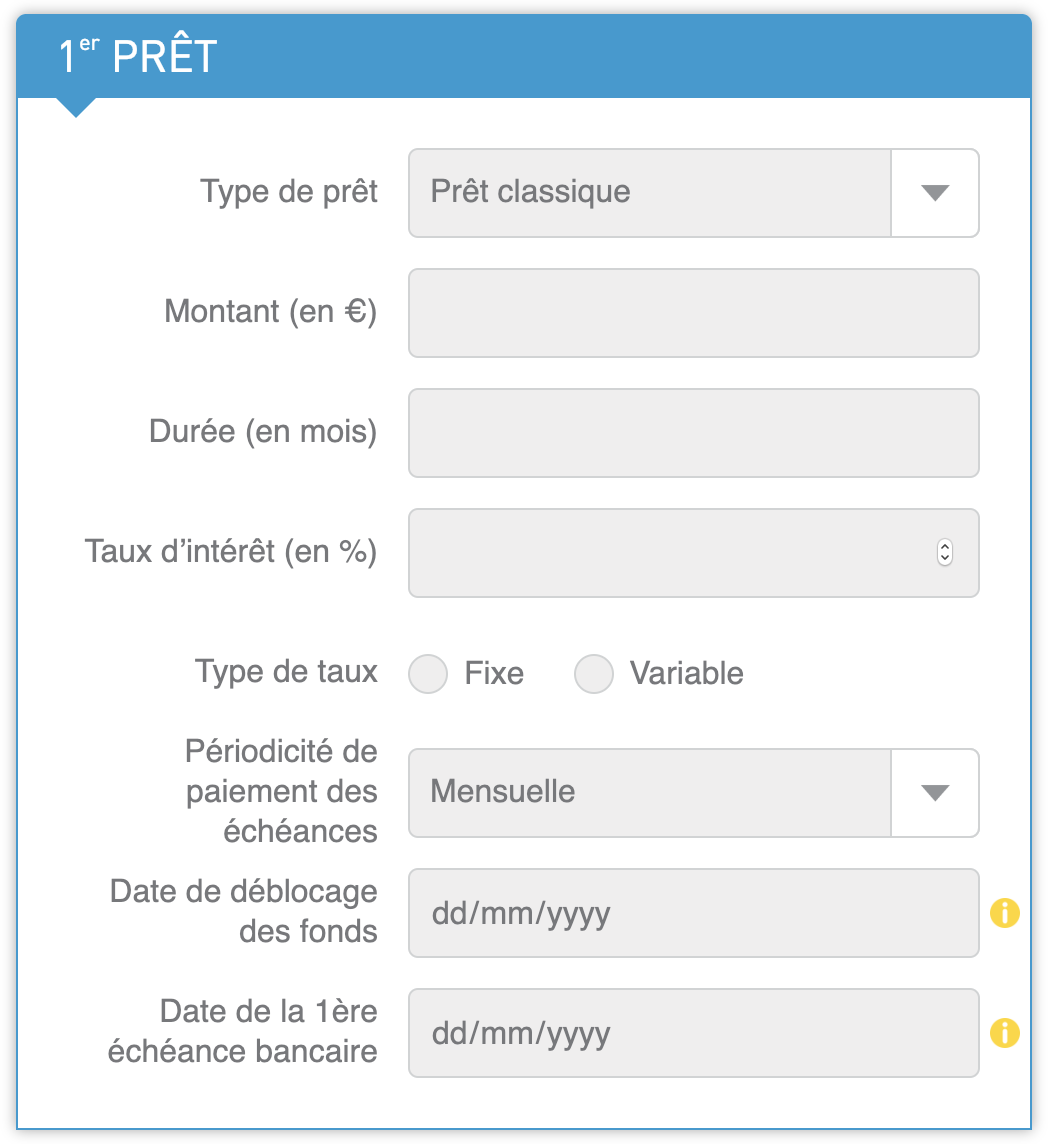Select the Fixe rate type radio button
1054x1144 pixels.
[427, 673]
